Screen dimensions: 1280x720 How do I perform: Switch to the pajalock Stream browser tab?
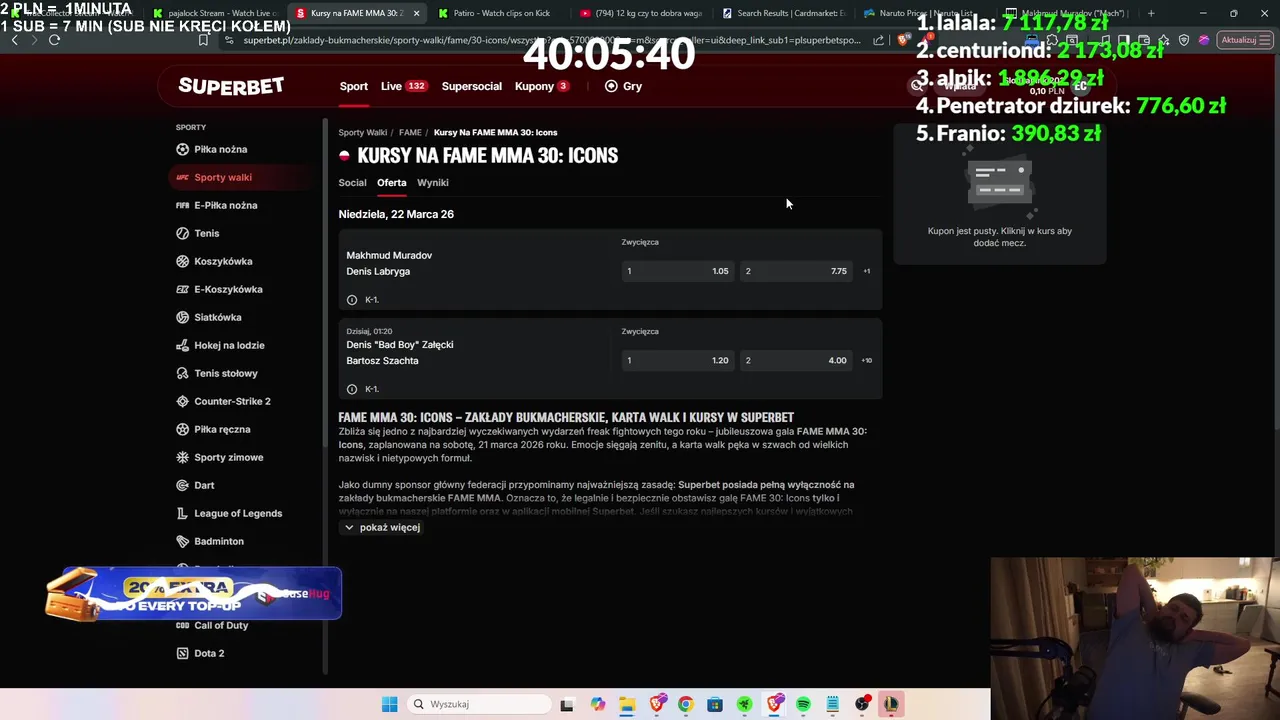(215, 13)
